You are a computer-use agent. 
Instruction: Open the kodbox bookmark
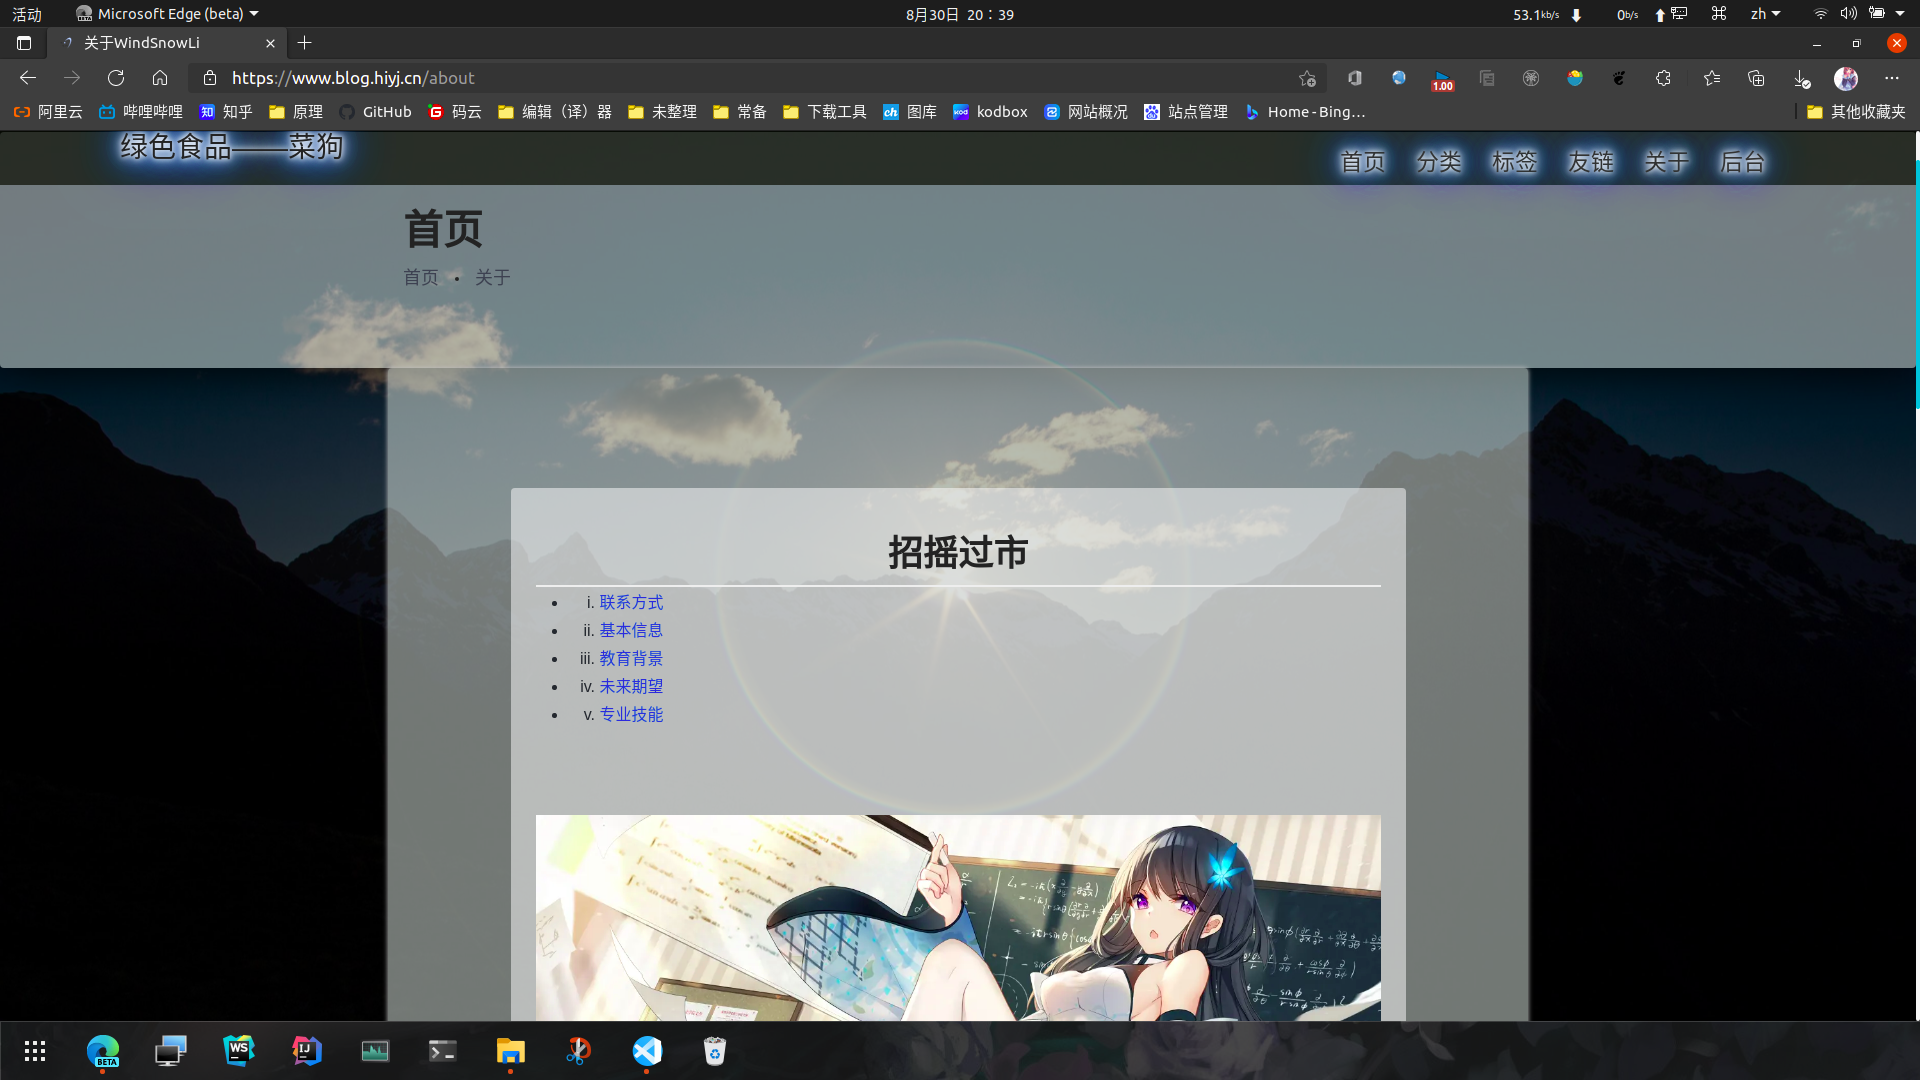tap(990, 112)
